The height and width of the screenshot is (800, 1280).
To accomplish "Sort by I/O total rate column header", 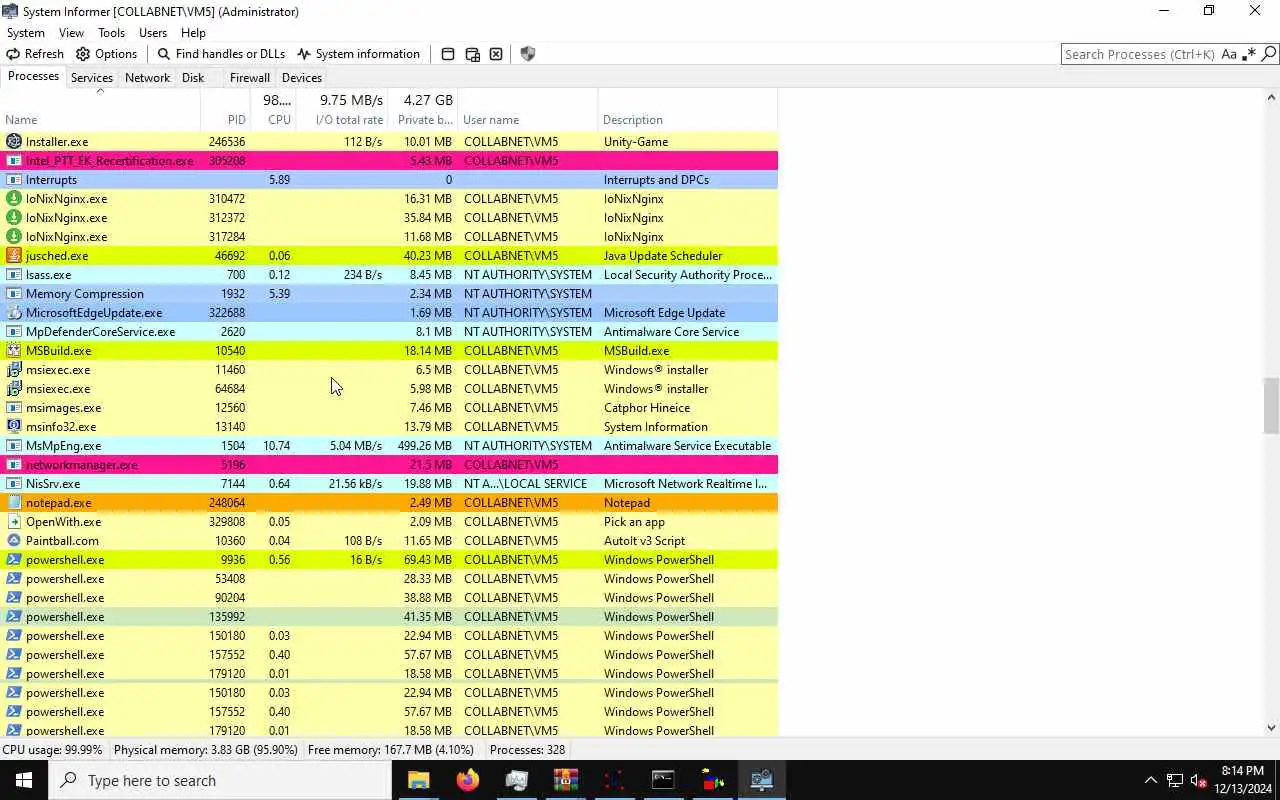I will [x=342, y=110].
